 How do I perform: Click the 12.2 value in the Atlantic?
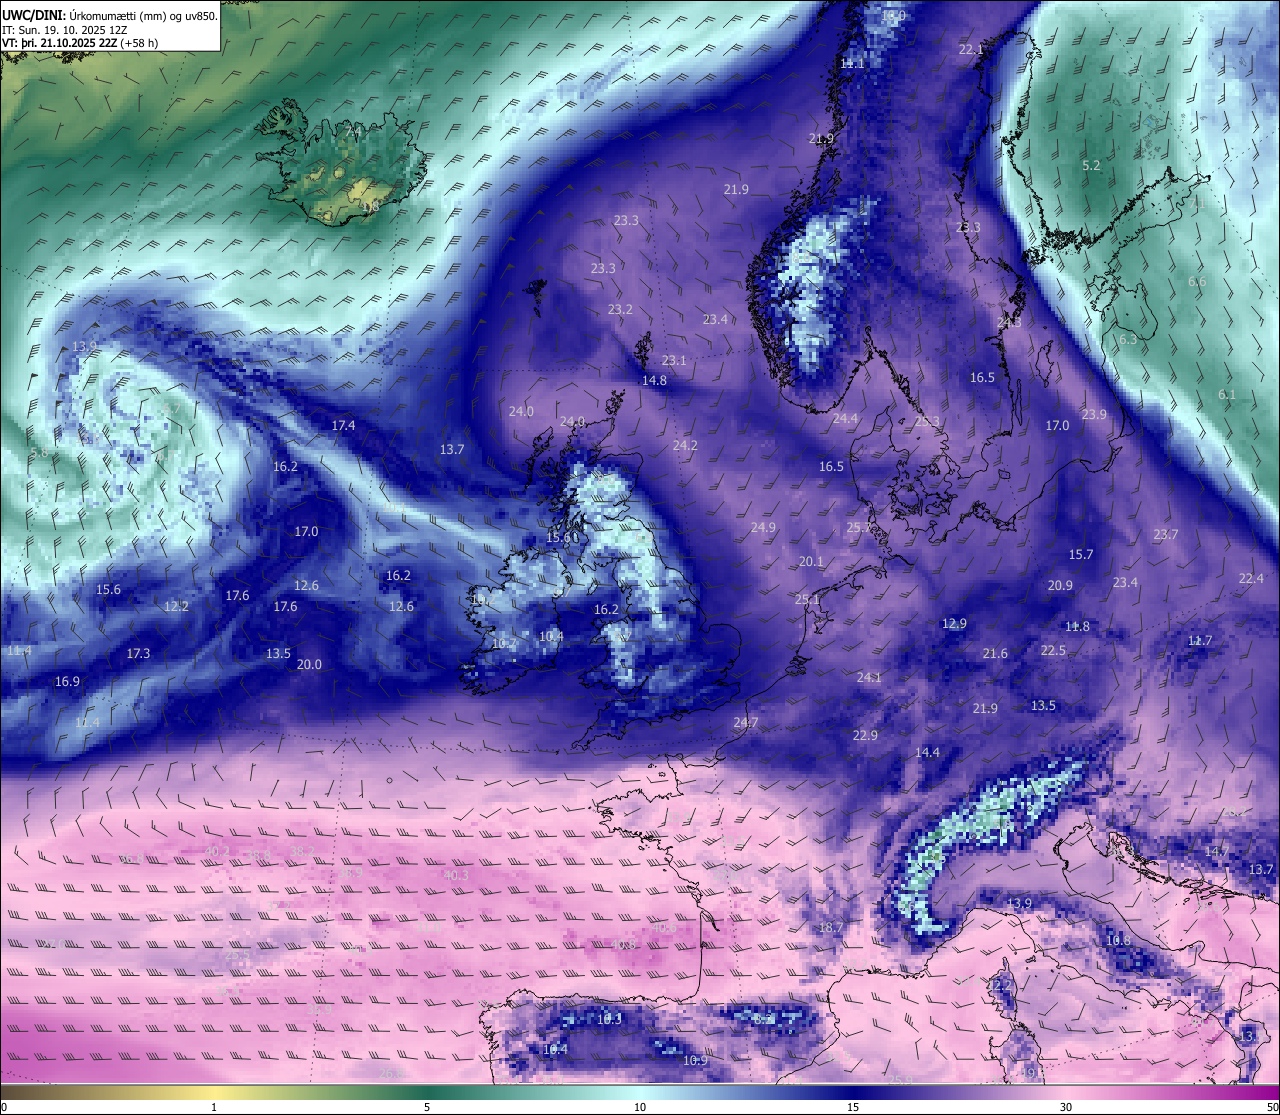pos(176,606)
